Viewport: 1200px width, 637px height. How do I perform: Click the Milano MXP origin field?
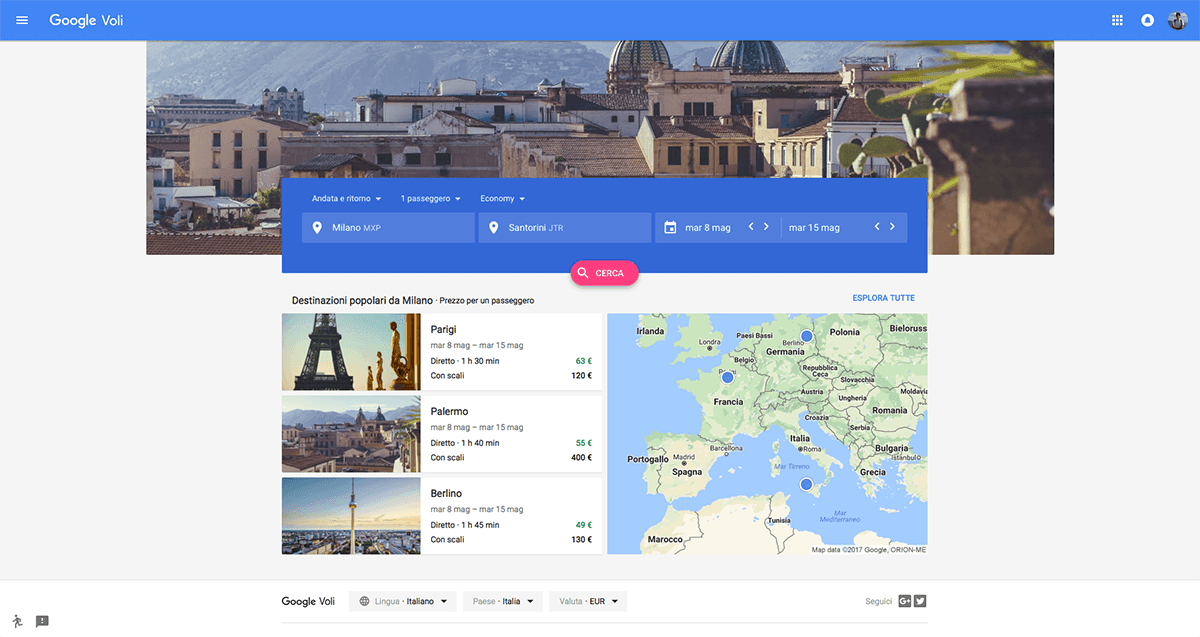388,227
